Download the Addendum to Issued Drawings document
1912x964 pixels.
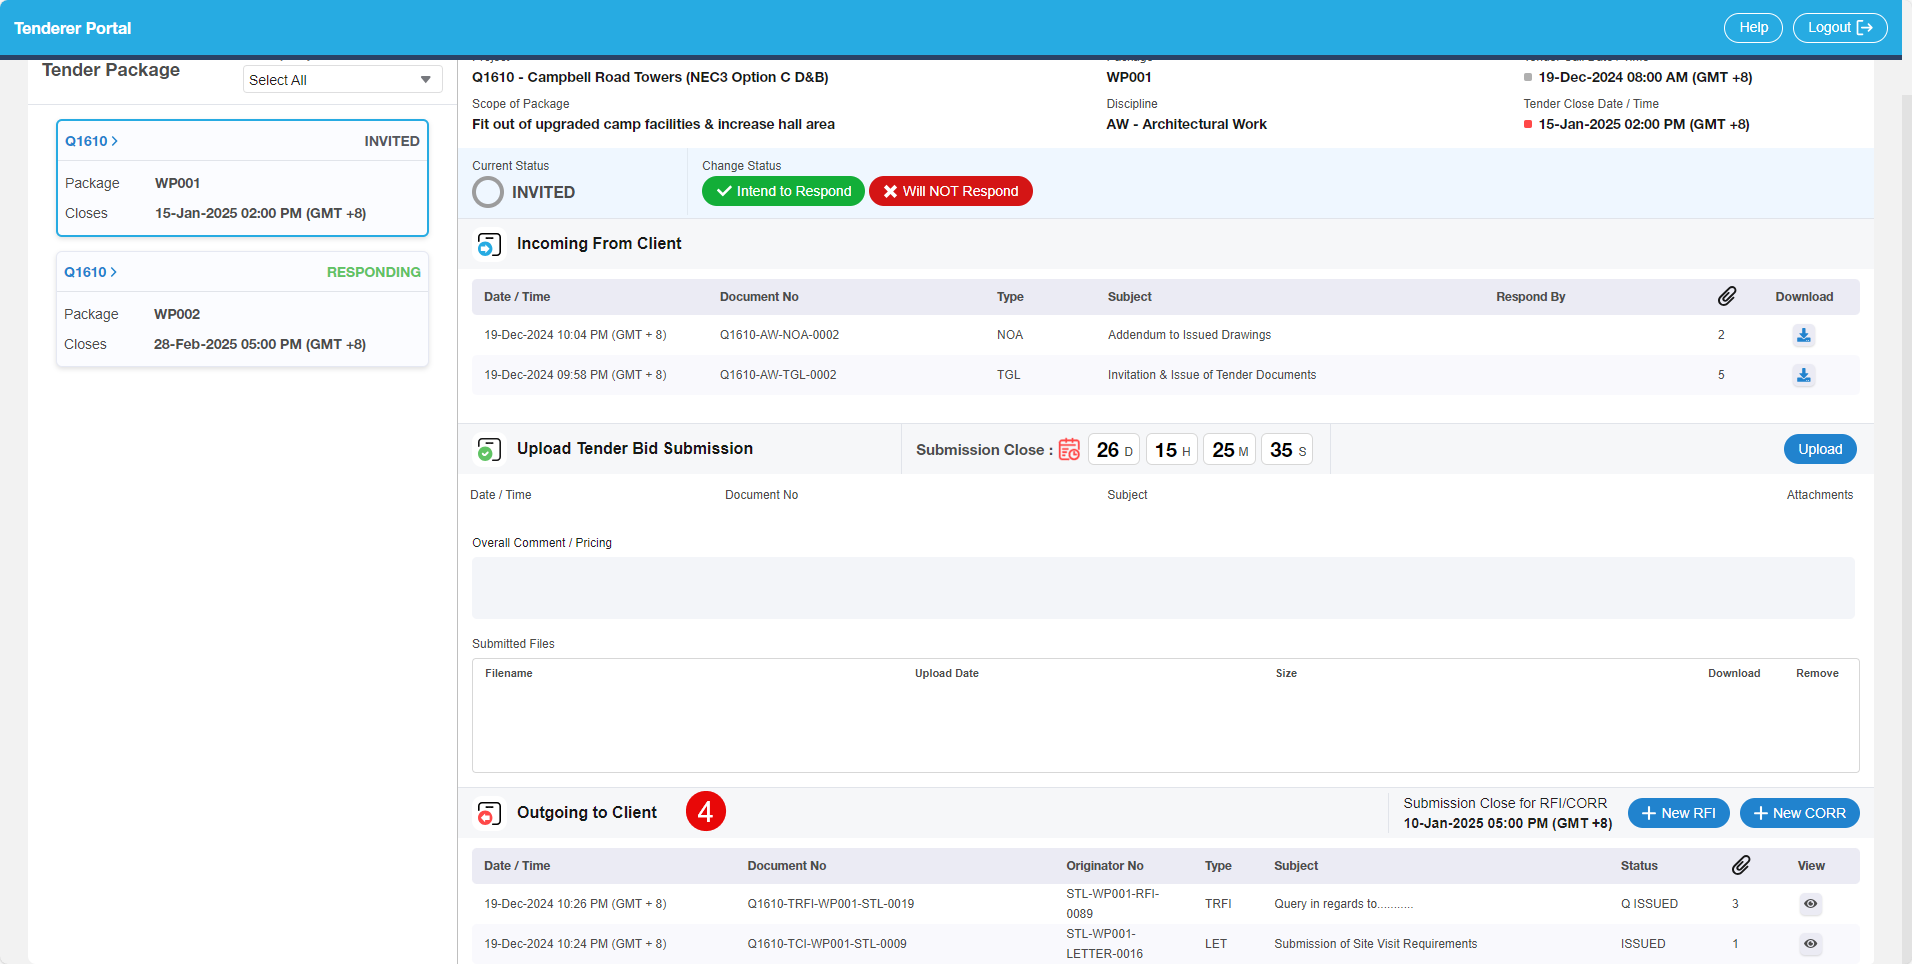(x=1803, y=335)
